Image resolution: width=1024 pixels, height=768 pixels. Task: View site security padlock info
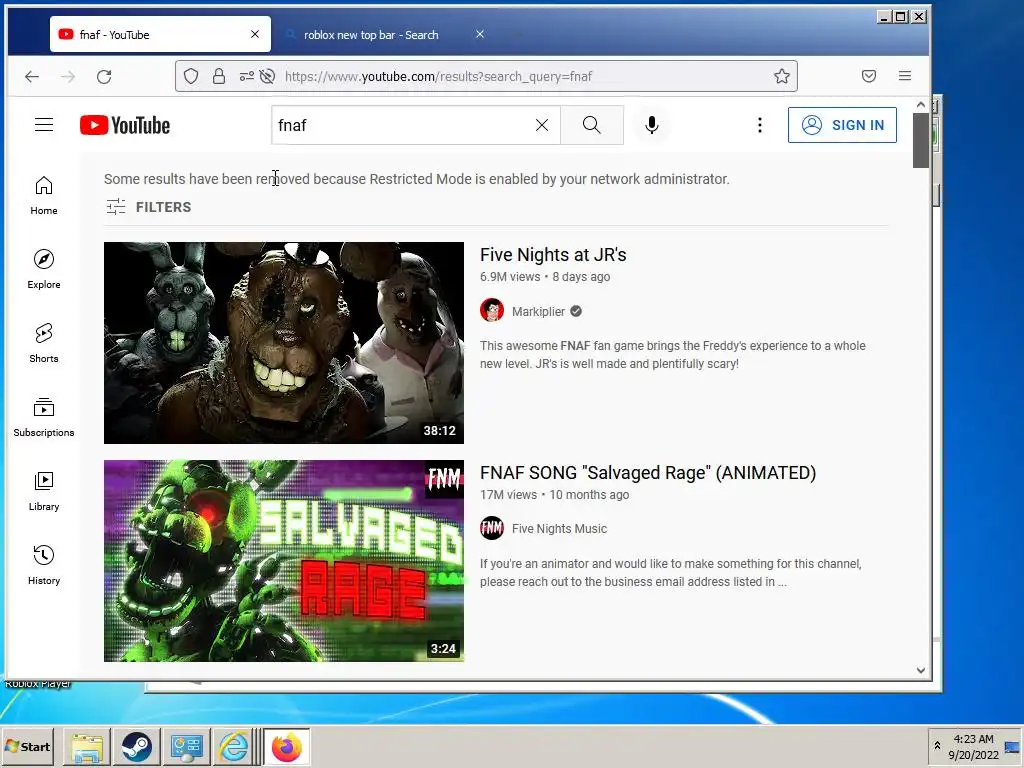tap(219, 76)
